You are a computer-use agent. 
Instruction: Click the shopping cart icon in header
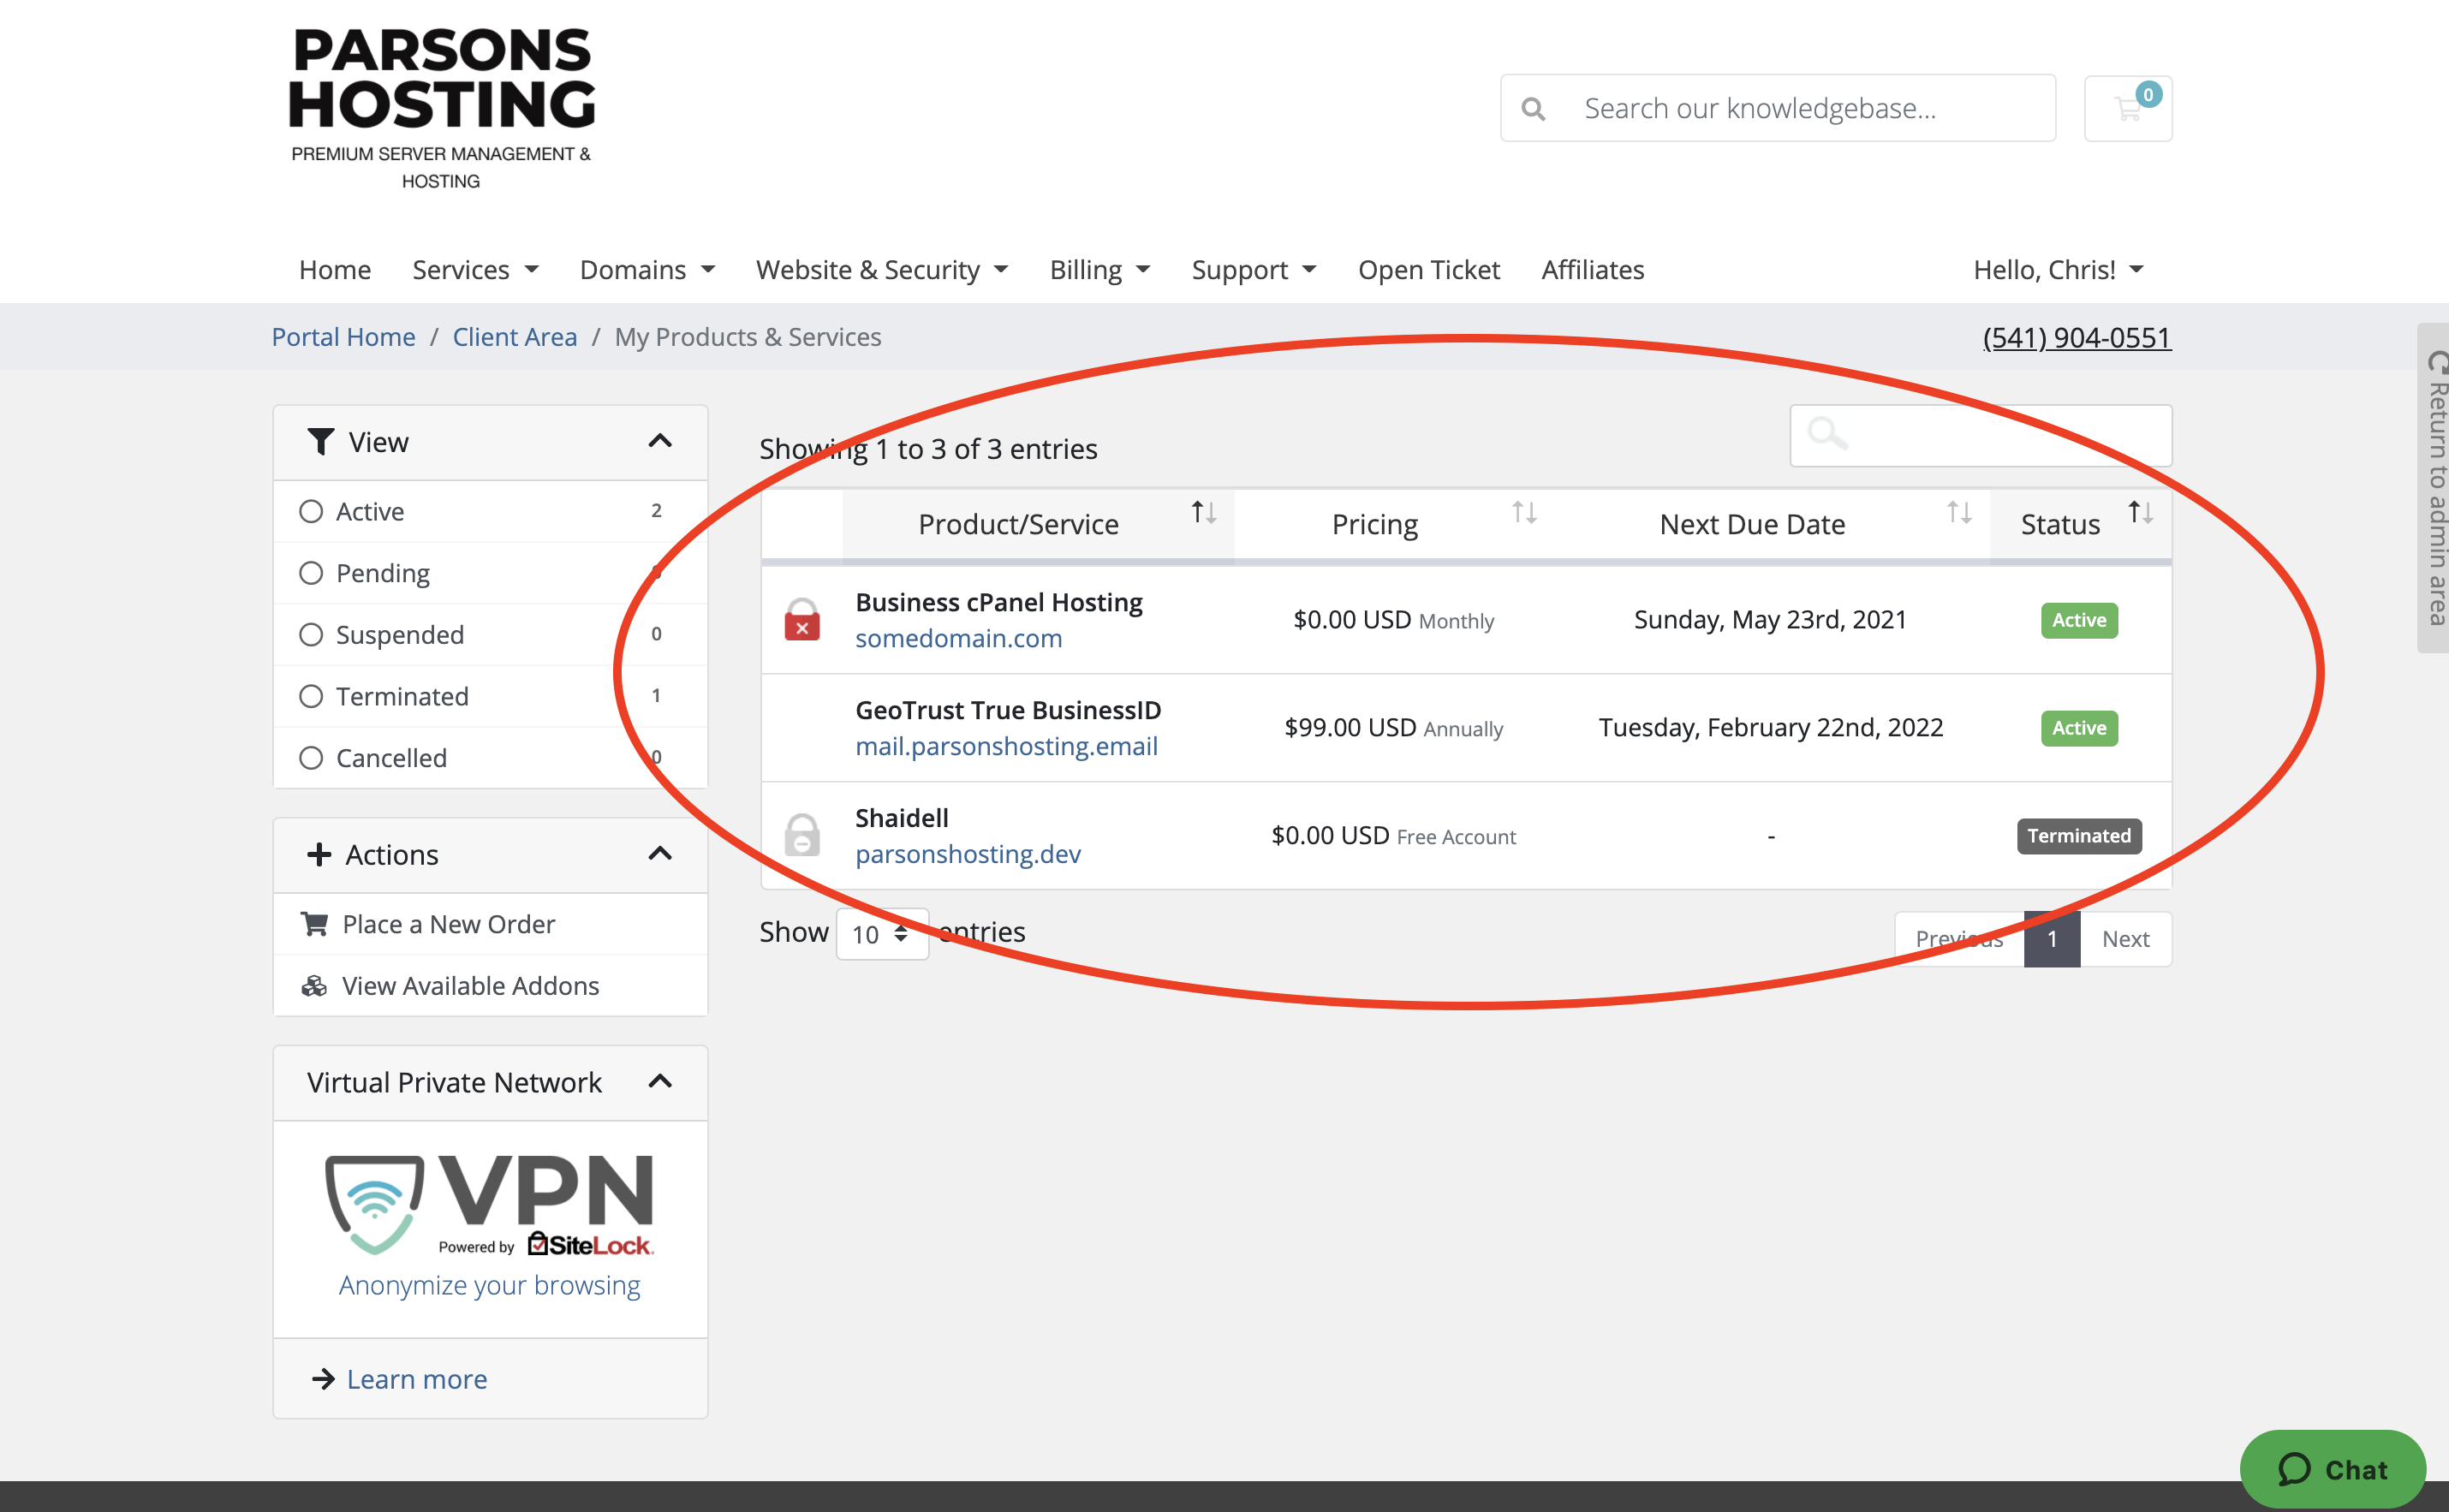[2127, 108]
